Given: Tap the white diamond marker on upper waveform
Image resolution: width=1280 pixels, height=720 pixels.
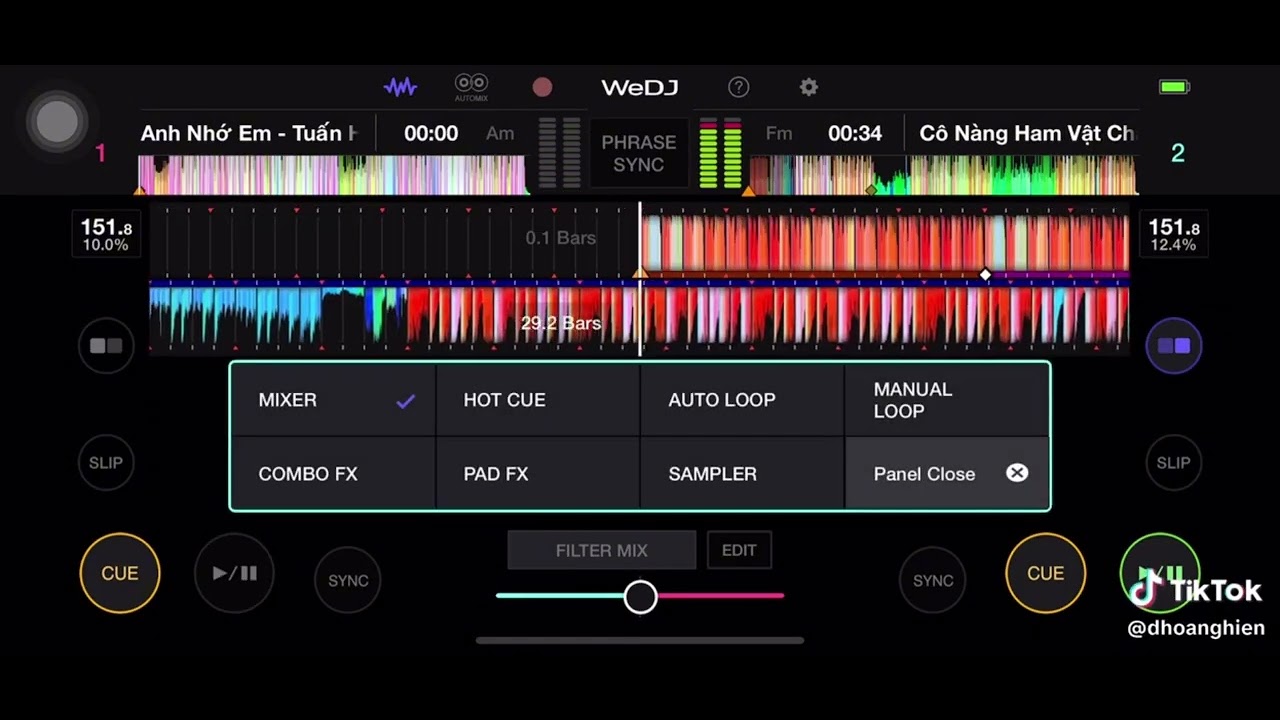Looking at the screenshot, I should coord(986,274).
